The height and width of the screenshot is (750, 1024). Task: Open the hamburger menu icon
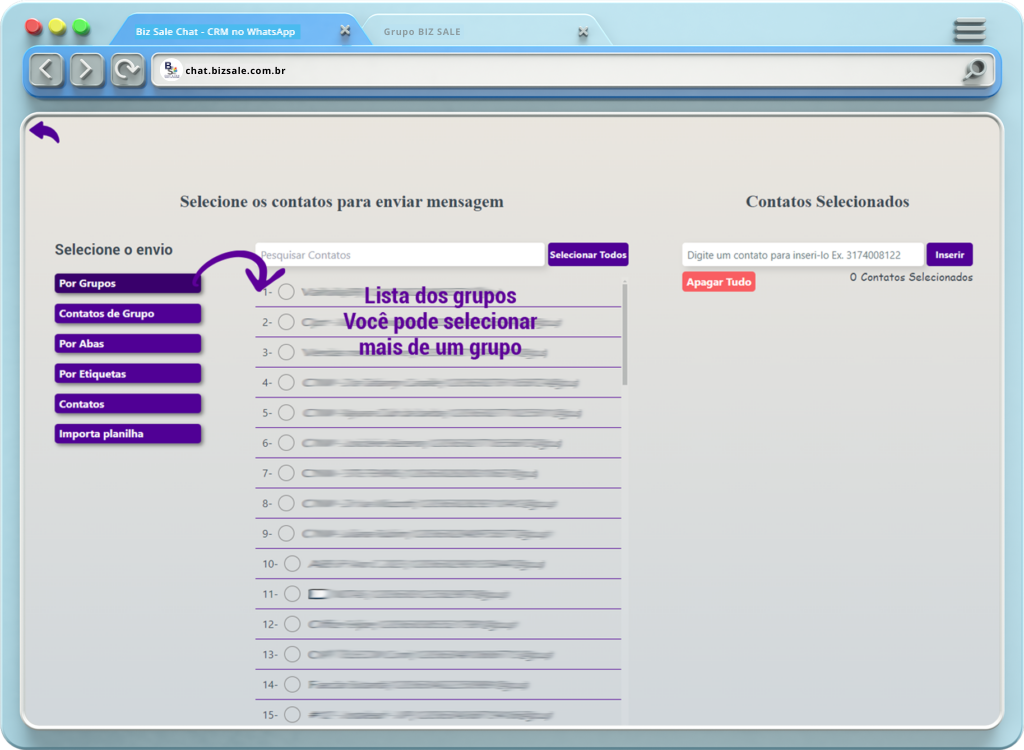(x=969, y=31)
